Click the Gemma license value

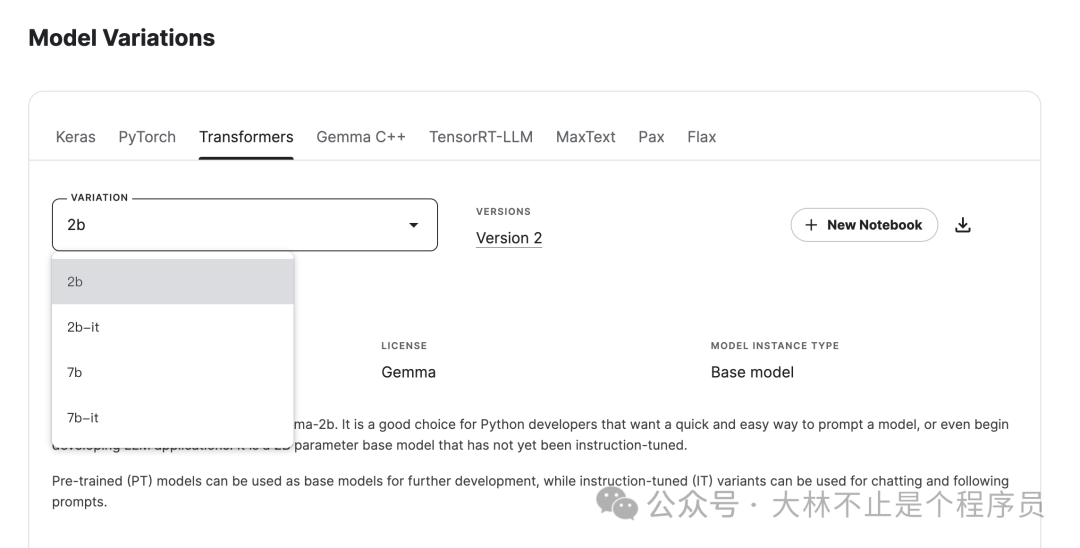pyautogui.click(x=408, y=372)
